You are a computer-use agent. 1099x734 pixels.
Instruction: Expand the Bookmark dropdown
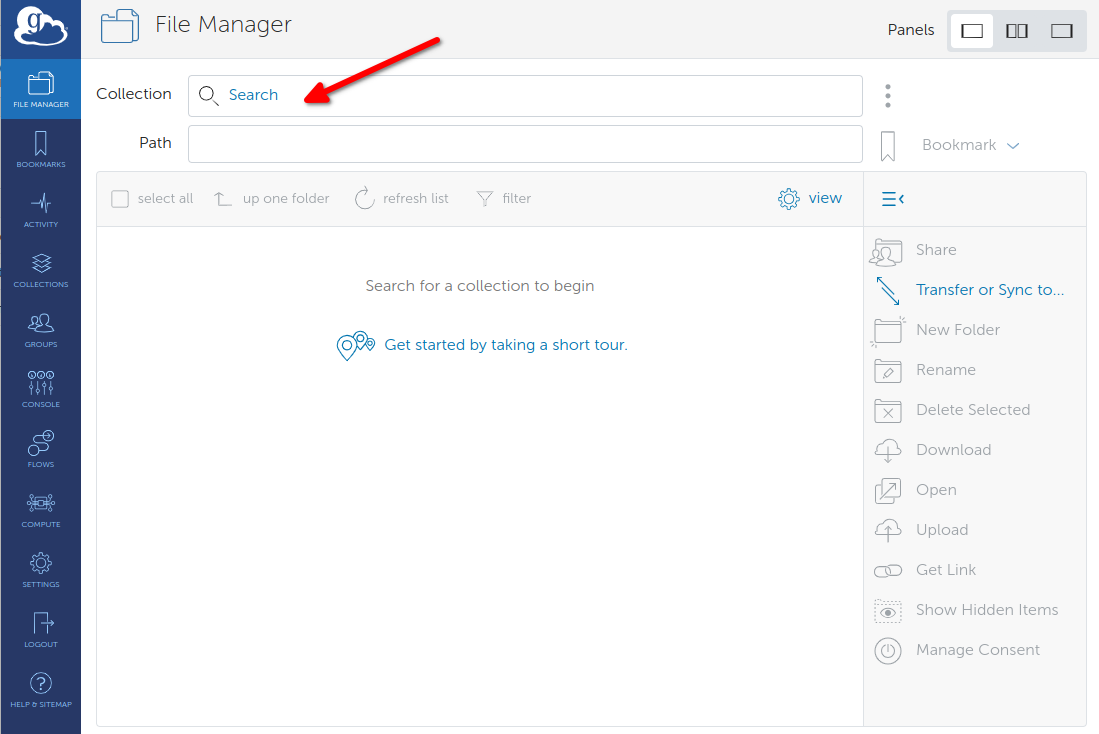(x=970, y=145)
